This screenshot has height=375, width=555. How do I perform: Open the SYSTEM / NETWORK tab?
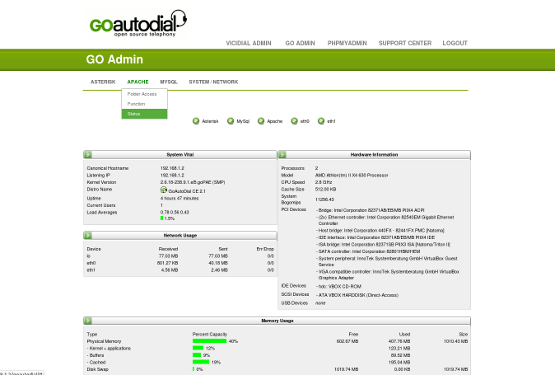pyautogui.click(x=213, y=82)
